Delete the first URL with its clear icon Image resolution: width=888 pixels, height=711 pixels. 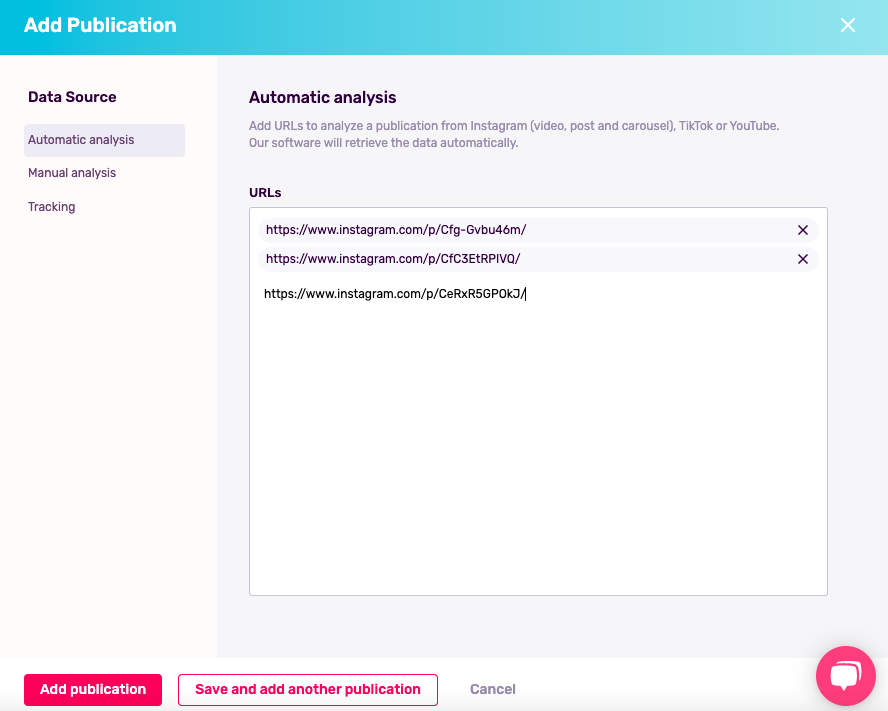[802, 230]
